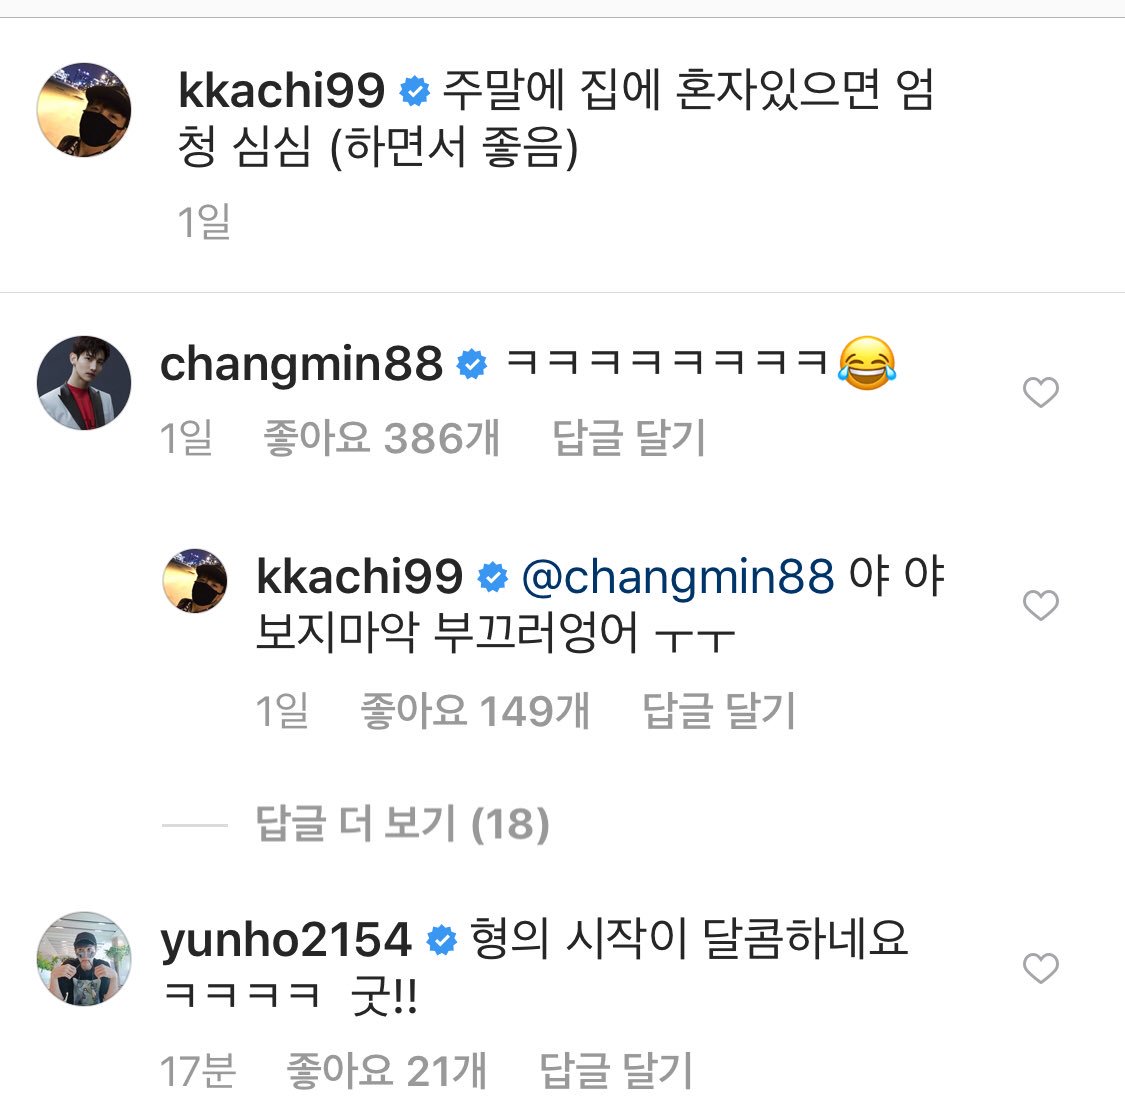Like kkachi99's reply to changmin88

(1040, 605)
